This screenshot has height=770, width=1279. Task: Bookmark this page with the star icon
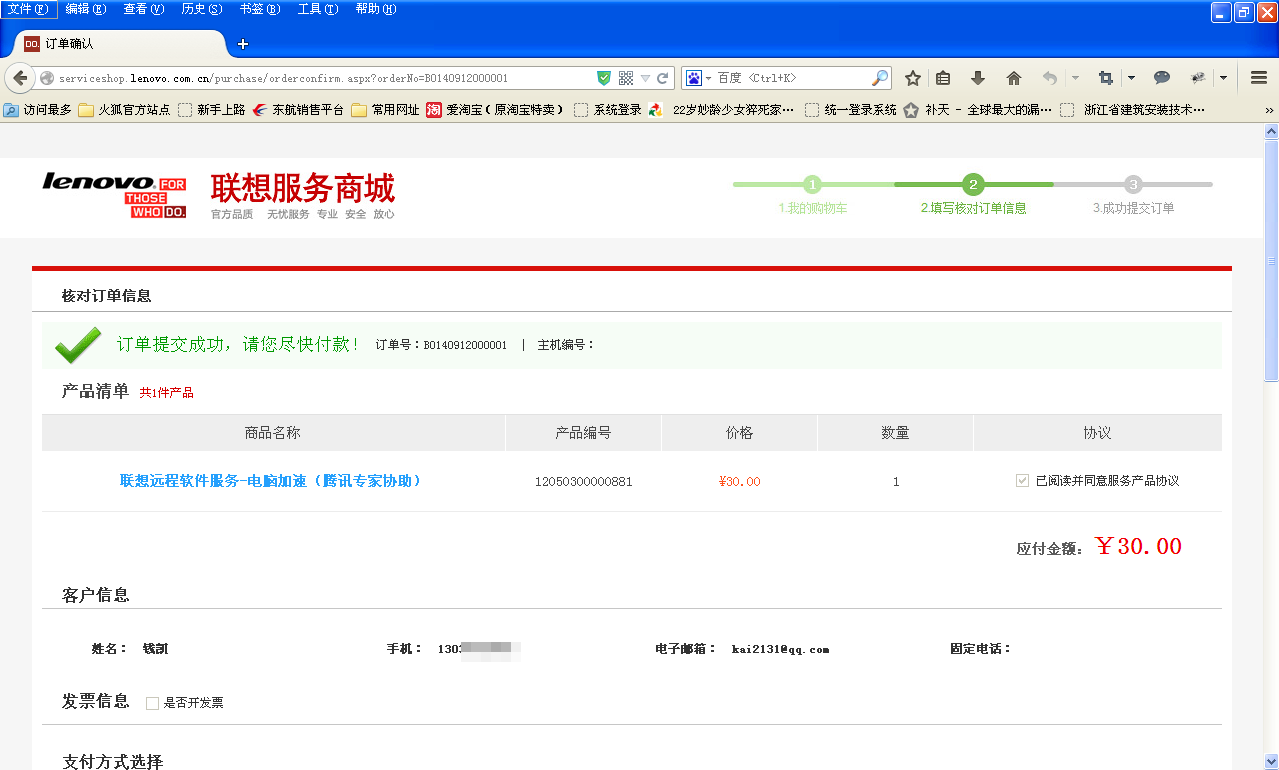[912, 78]
